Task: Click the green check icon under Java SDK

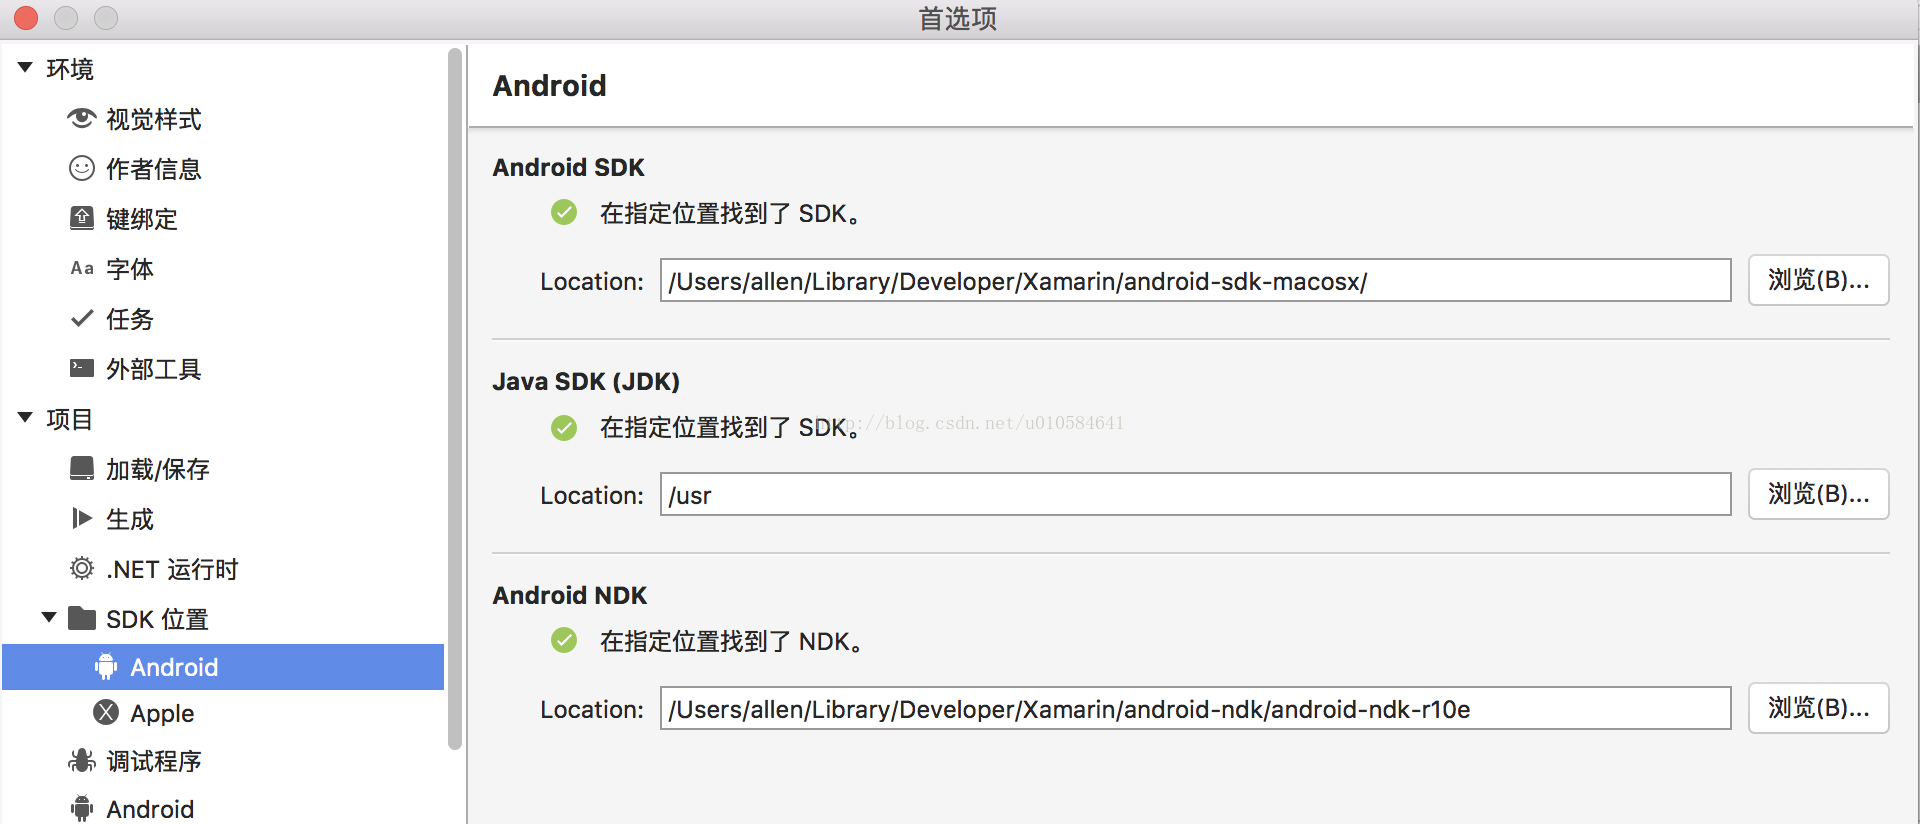Action: coord(564,428)
